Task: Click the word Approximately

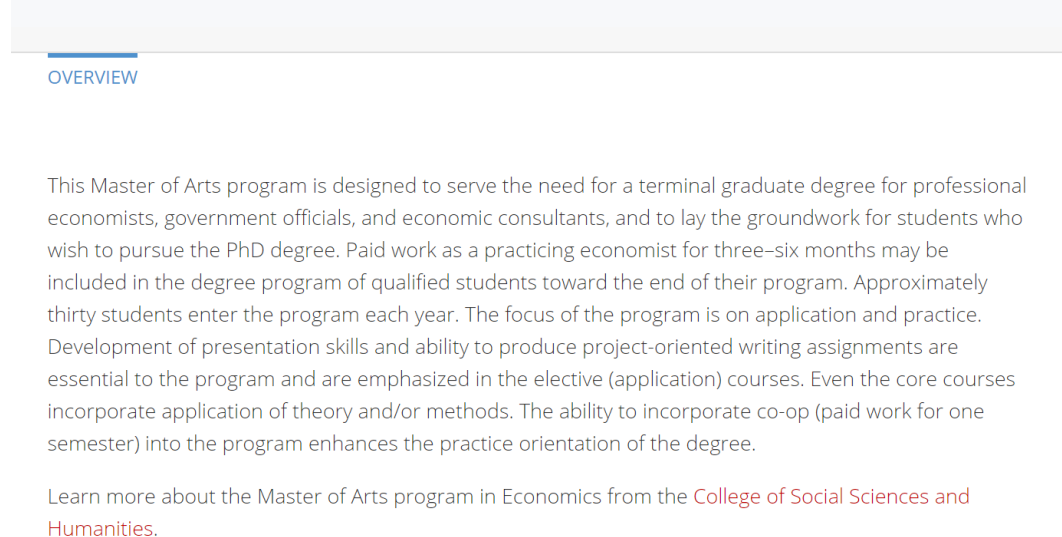Action: tap(920, 282)
